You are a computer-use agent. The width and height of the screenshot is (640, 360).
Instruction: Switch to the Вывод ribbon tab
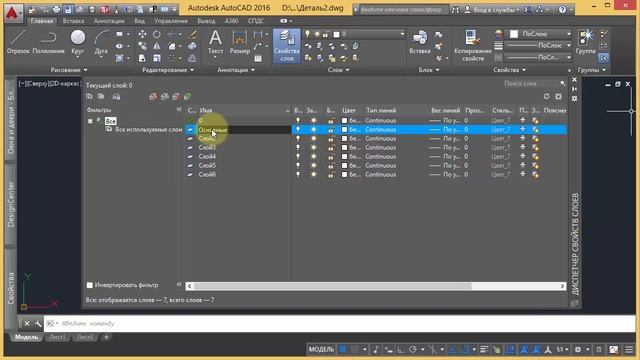coord(206,21)
